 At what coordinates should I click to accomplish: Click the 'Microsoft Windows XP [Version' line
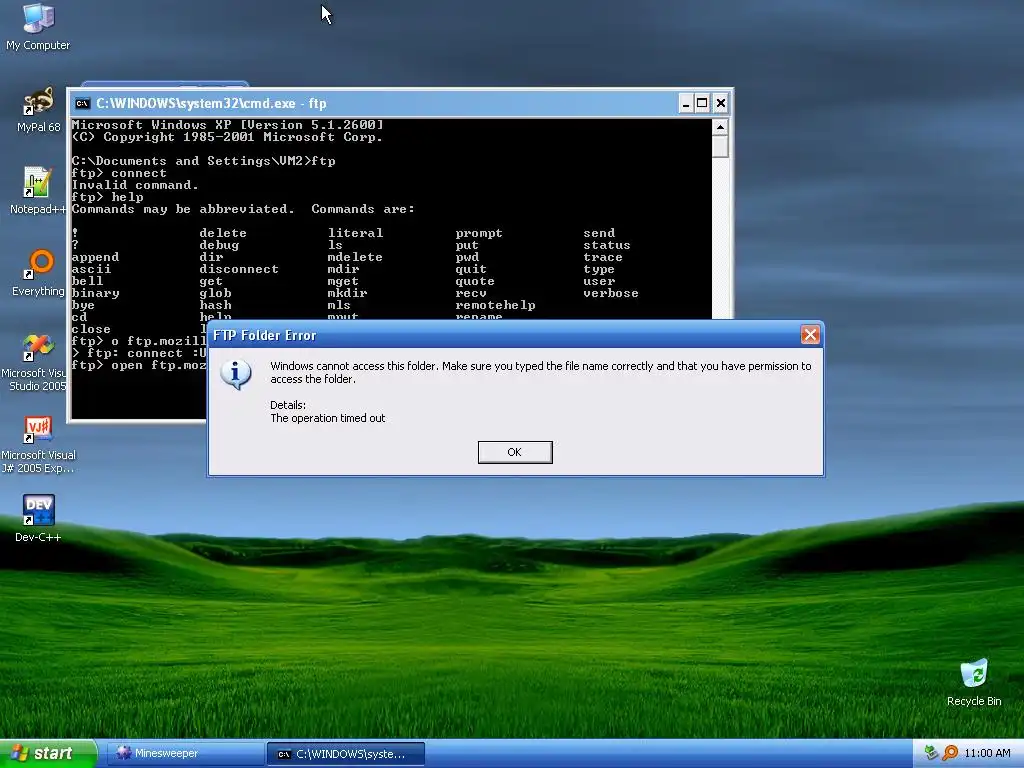click(x=227, y=125)
